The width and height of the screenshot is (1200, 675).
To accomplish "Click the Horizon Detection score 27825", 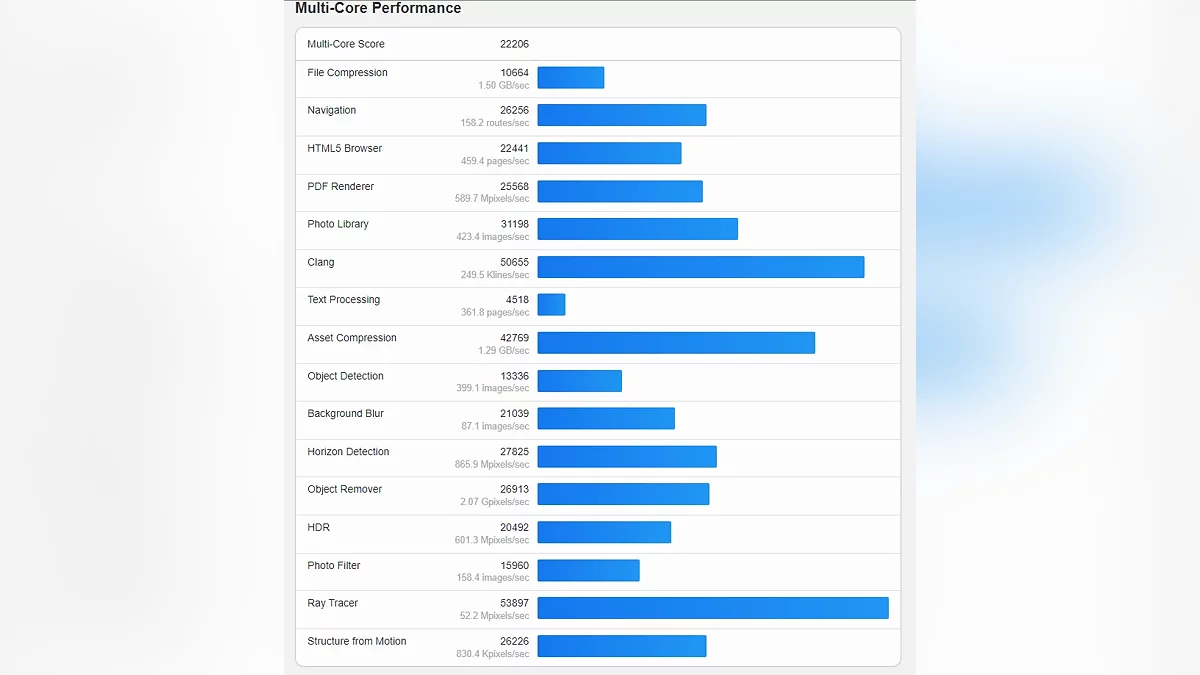I will (x=514, y=452).
